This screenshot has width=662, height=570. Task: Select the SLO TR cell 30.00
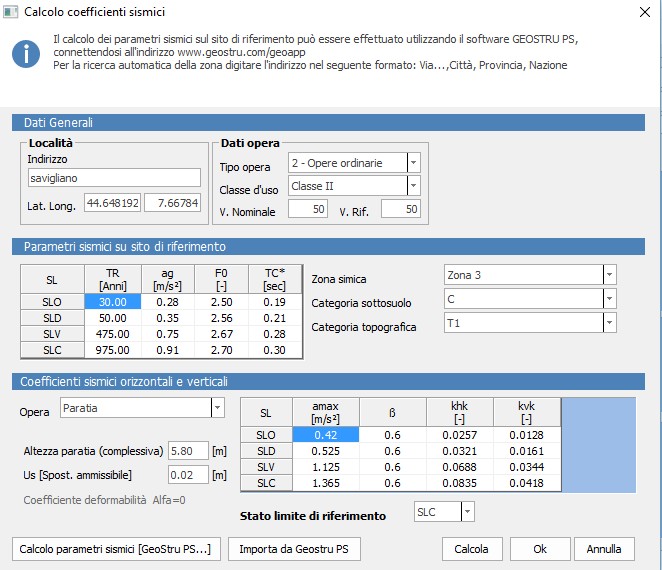click(113, 302)
